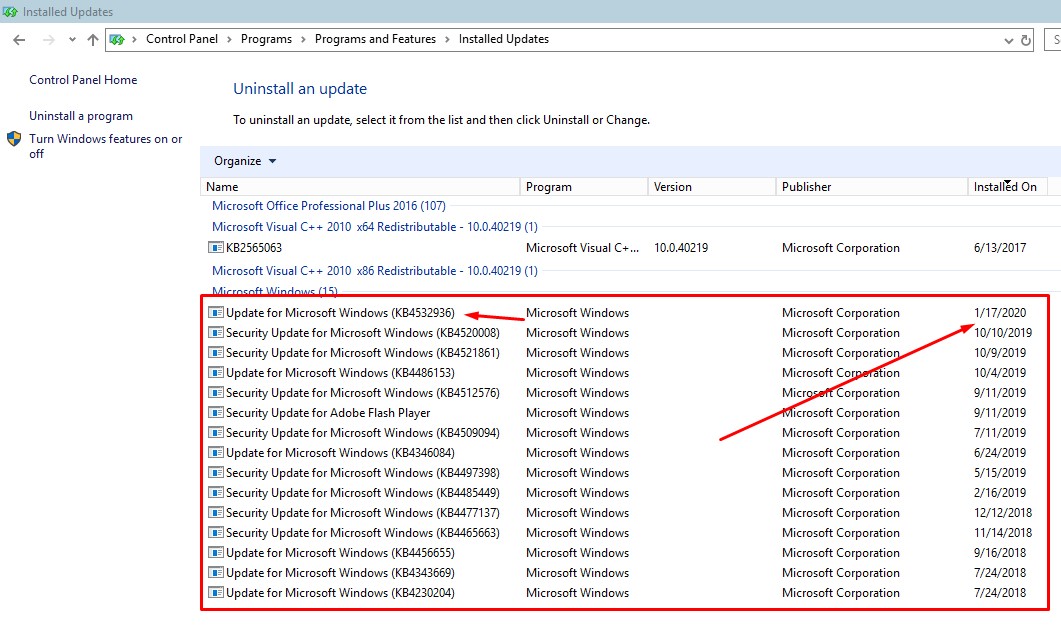This screenshot has width=1061, height=628.
Task: Open Uninstall a program link
Action: [x=81, y=116]
